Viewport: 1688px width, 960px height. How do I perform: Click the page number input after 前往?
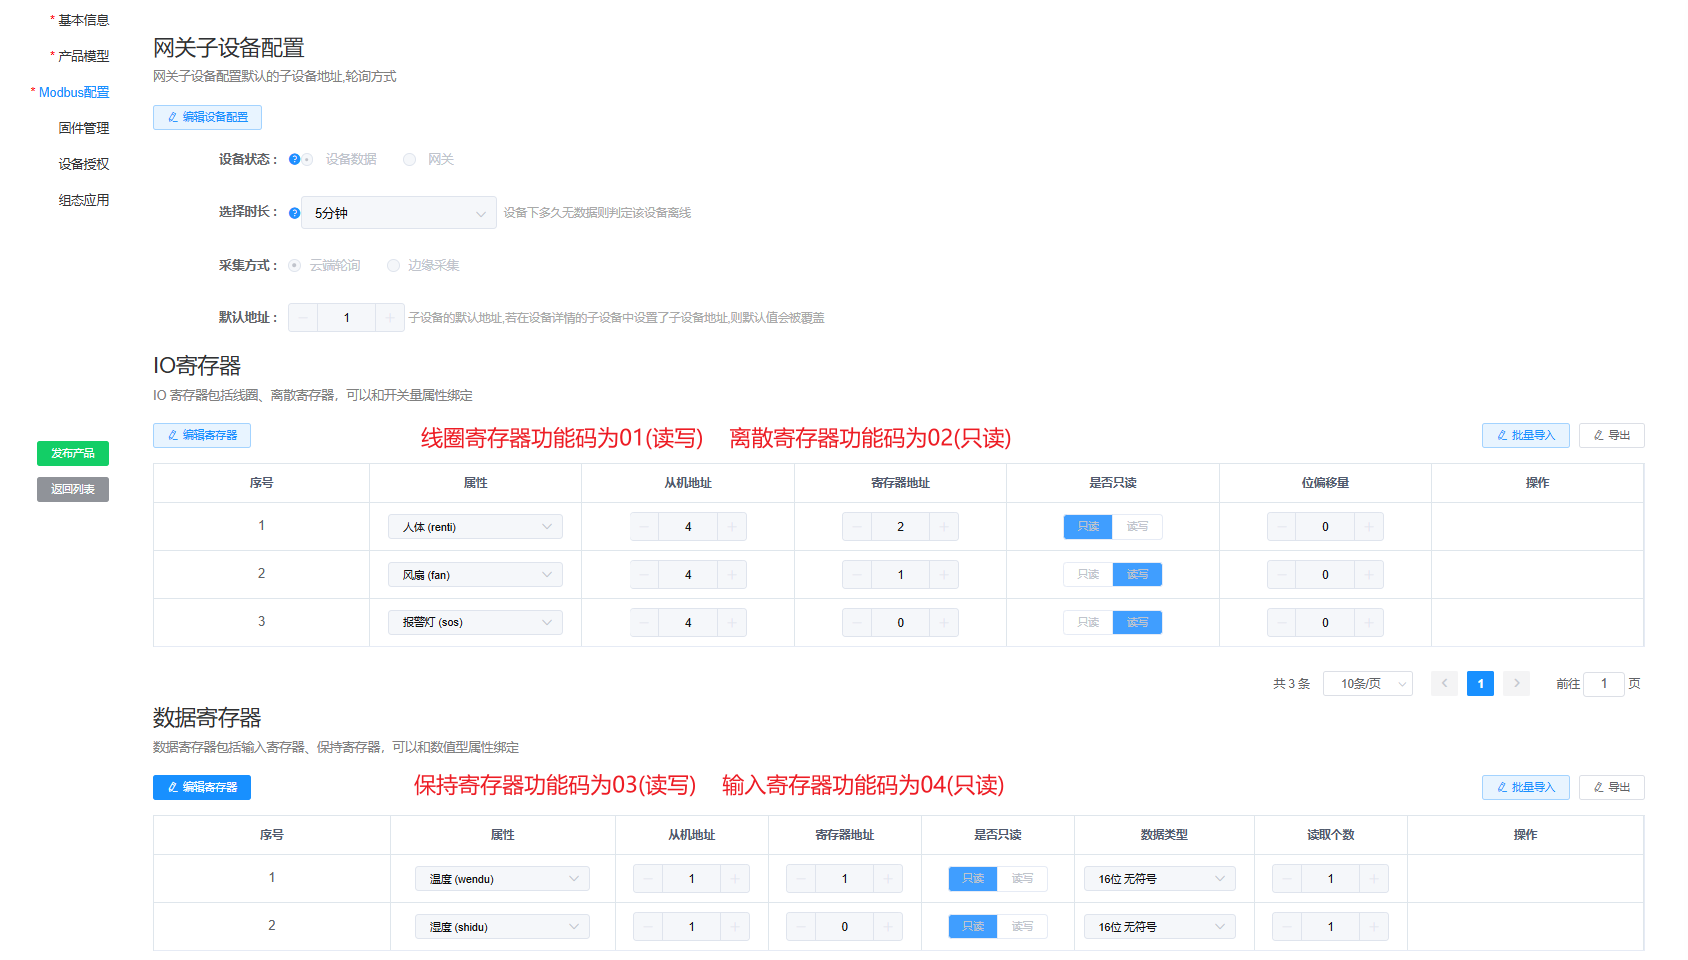pyautogui.click(x=1603, y=684)
